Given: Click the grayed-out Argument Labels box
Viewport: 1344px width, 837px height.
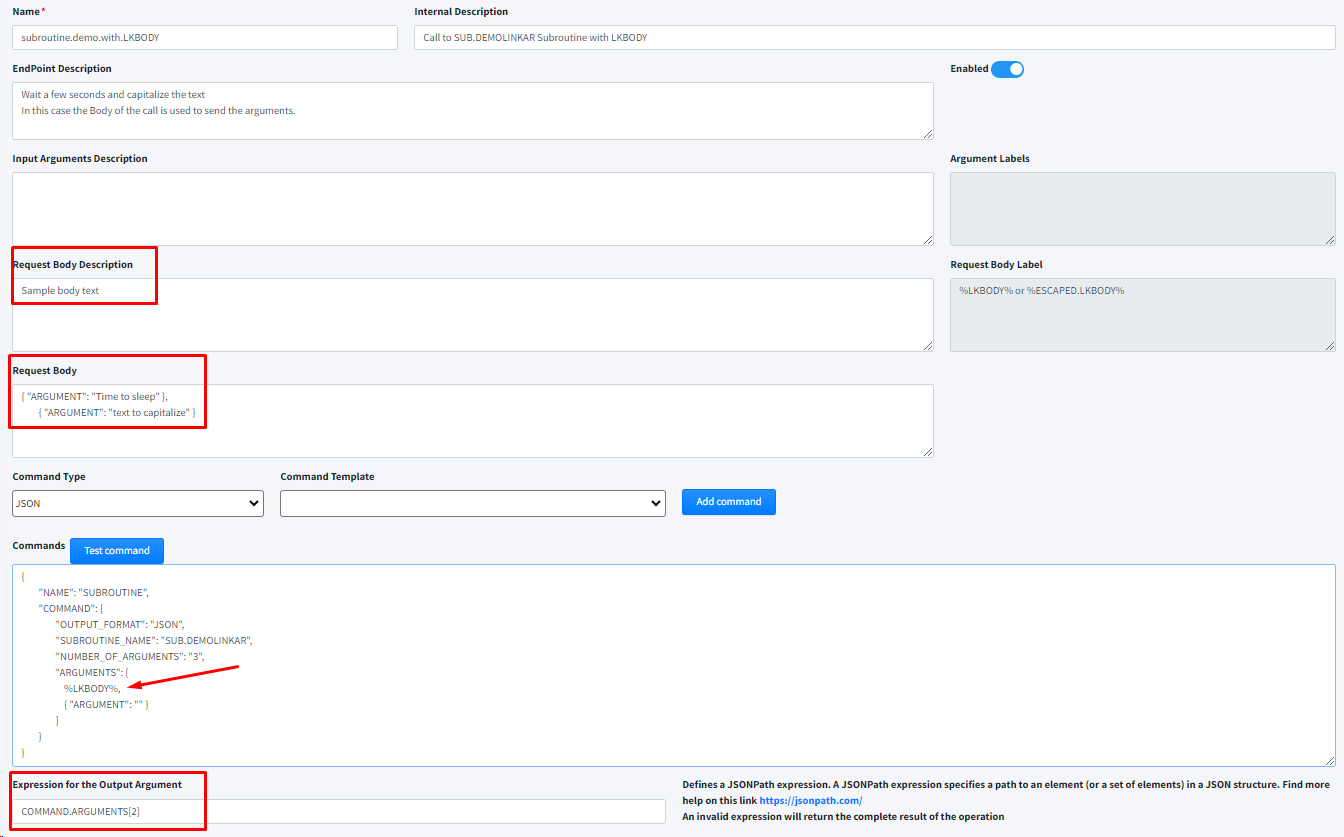Looking at the screenshot, I should pyautogui.click(x=1142, y=208).
